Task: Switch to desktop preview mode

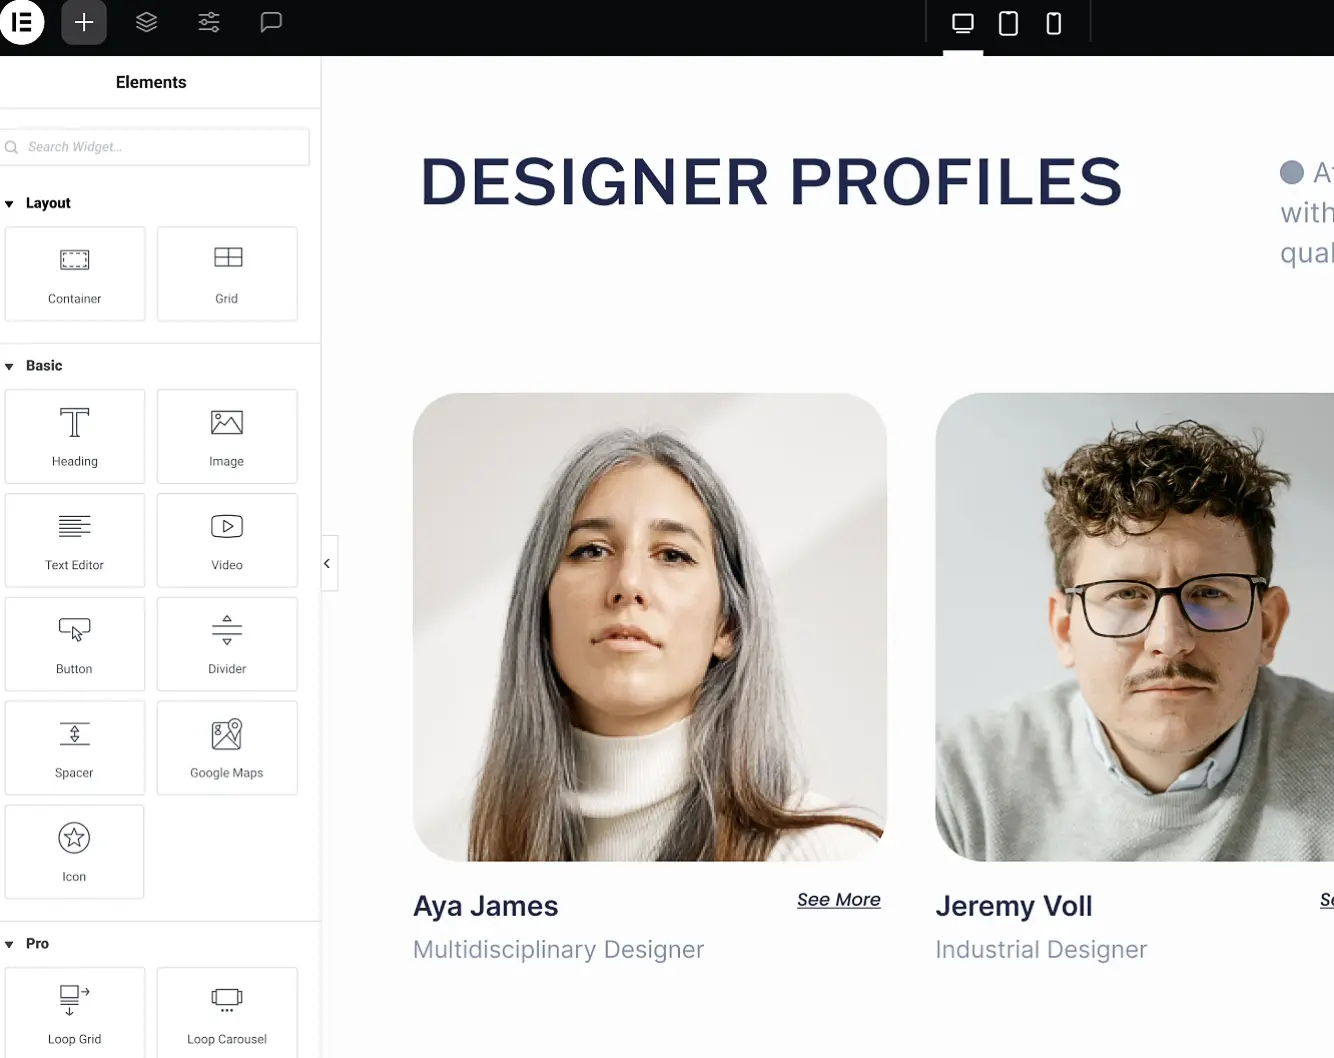Action: click(x=963, y=24)
